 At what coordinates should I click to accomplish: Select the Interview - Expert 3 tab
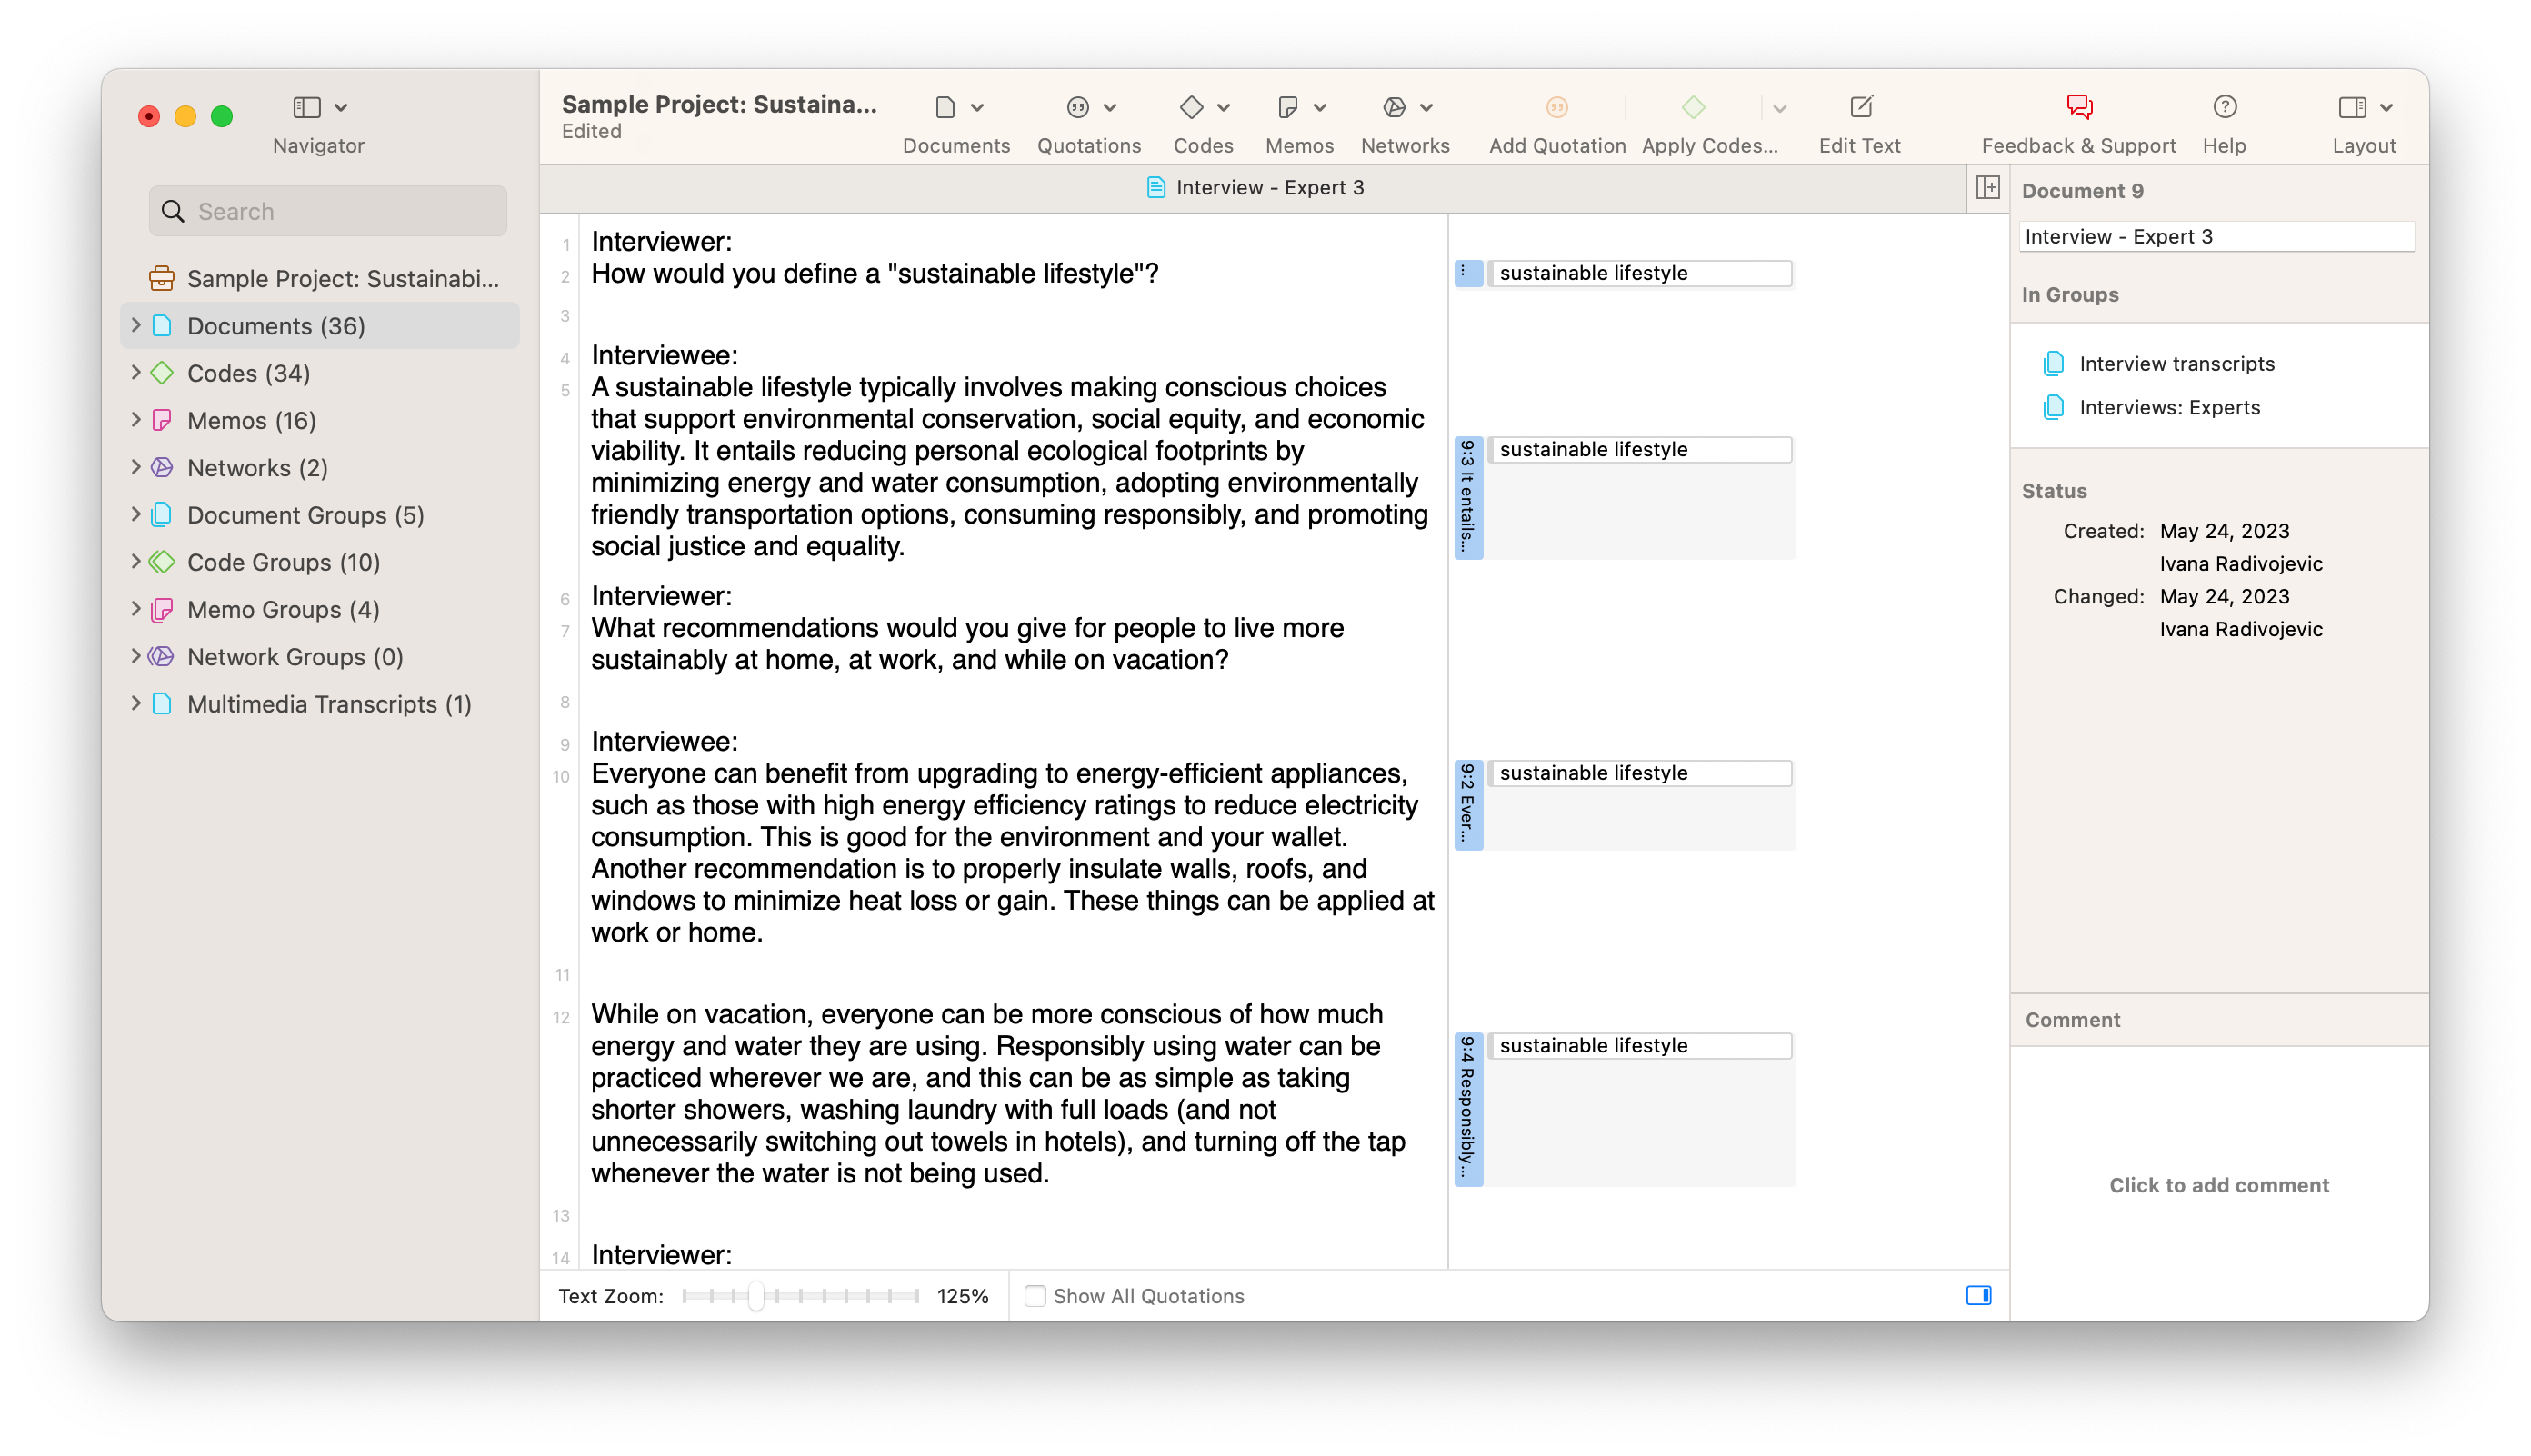1254,187
